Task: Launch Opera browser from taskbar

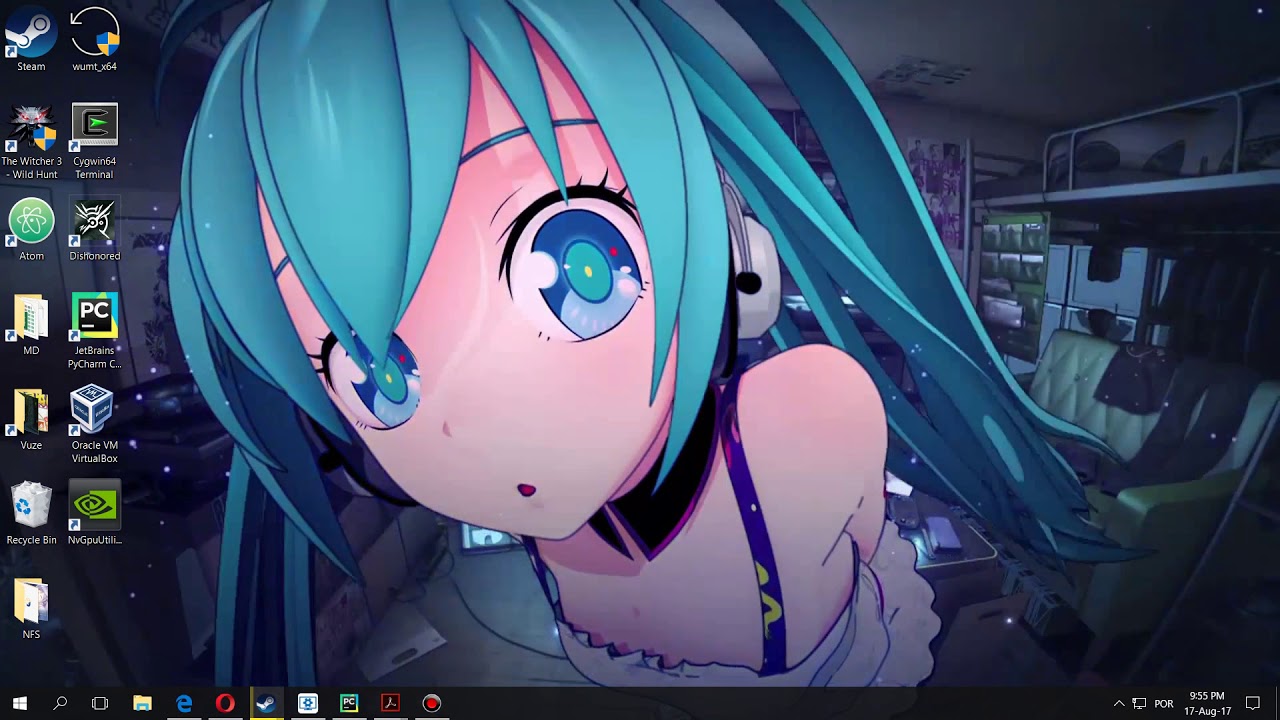Action: (x=225, y=703)
